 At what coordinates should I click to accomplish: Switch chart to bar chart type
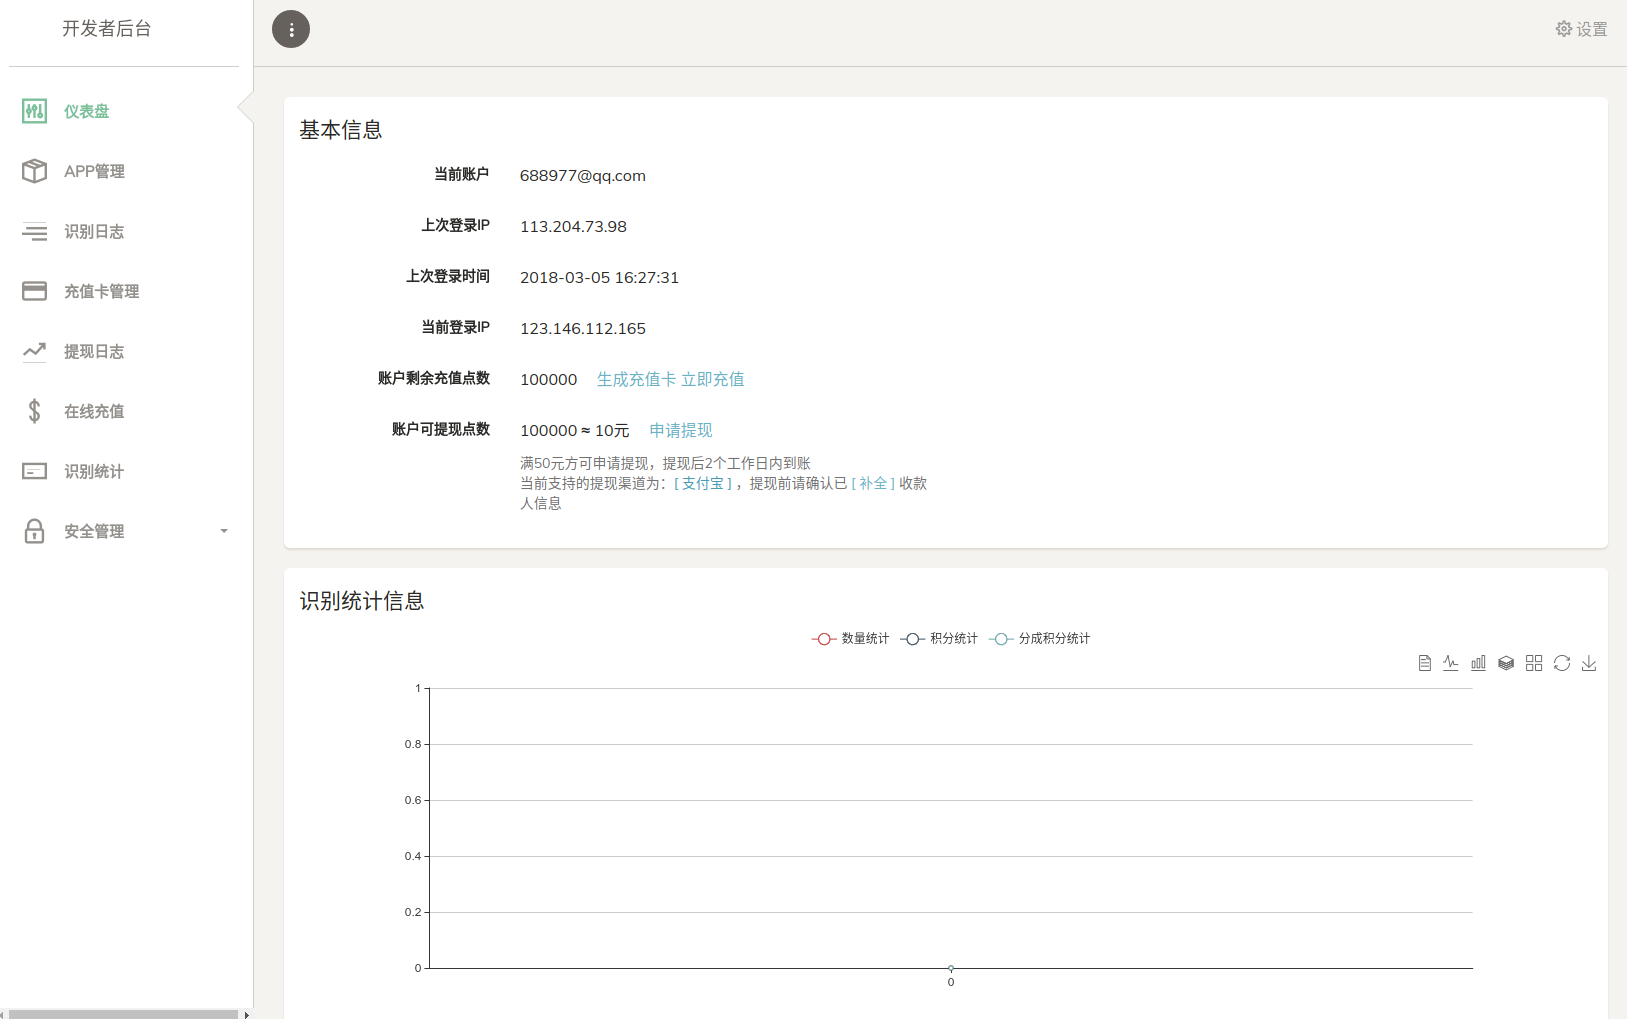coord(1478,663)
